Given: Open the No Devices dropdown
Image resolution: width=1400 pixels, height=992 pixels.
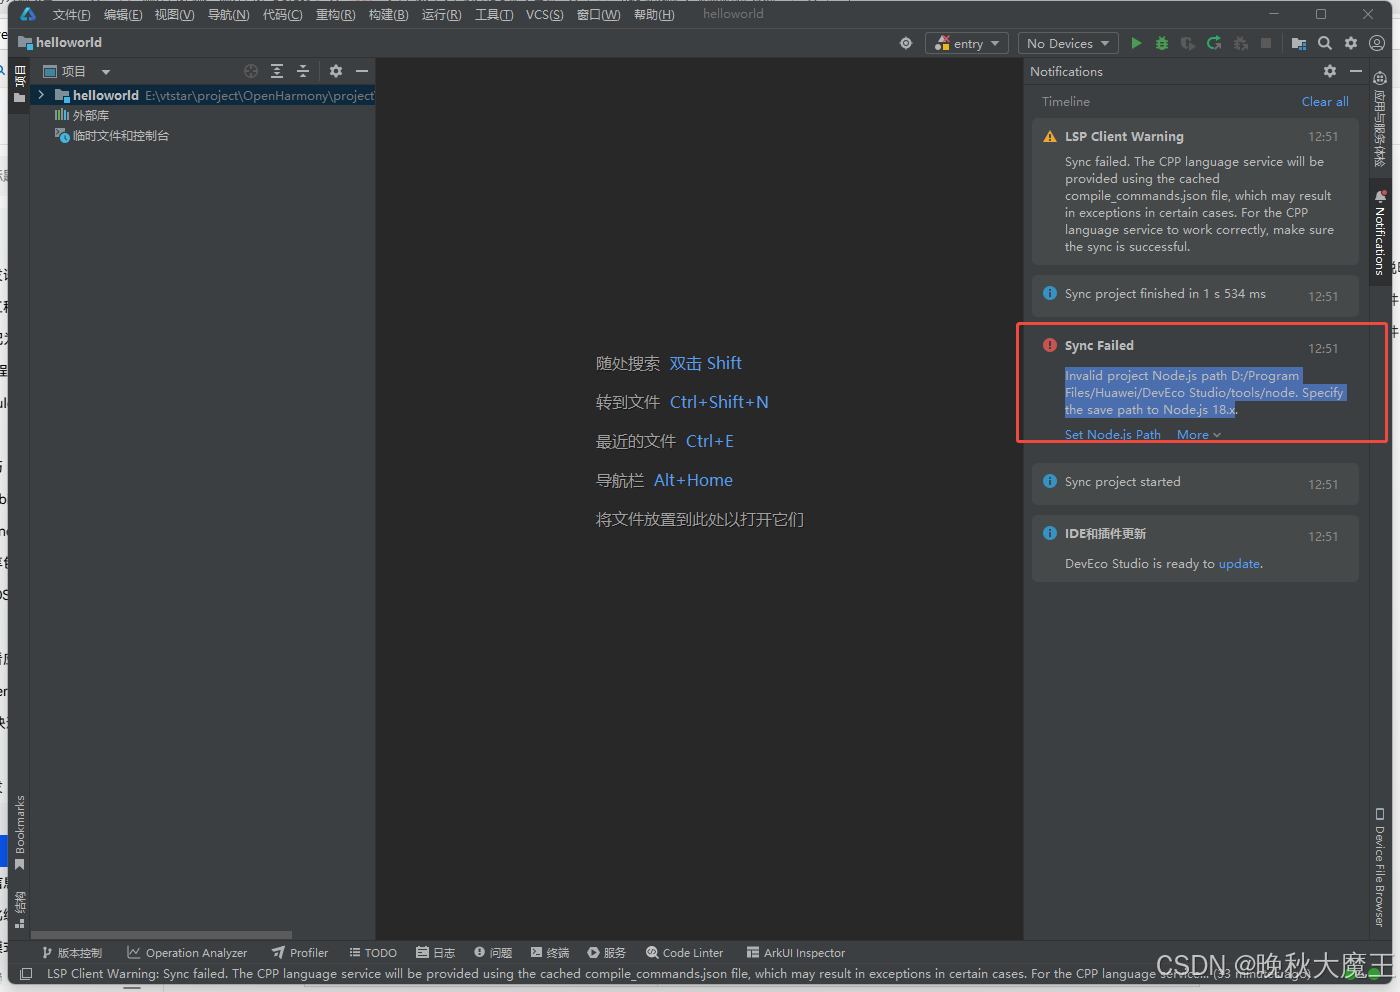Looking at the screenshot, I should (1067, 43).
